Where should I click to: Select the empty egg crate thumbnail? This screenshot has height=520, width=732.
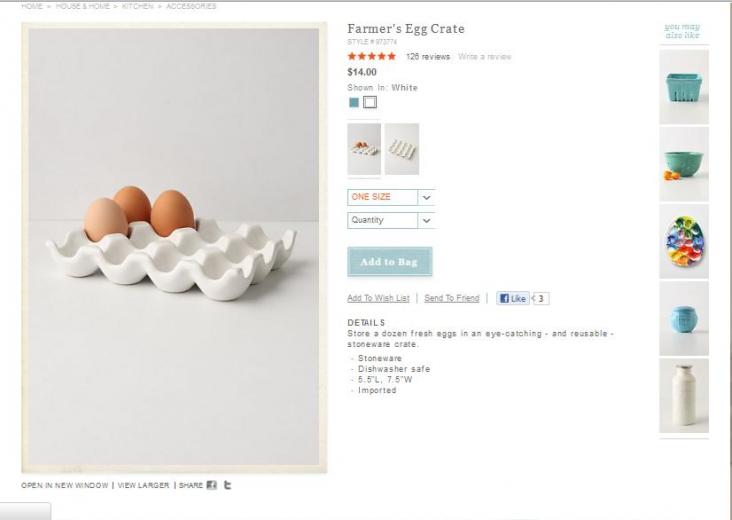point(402,149)
